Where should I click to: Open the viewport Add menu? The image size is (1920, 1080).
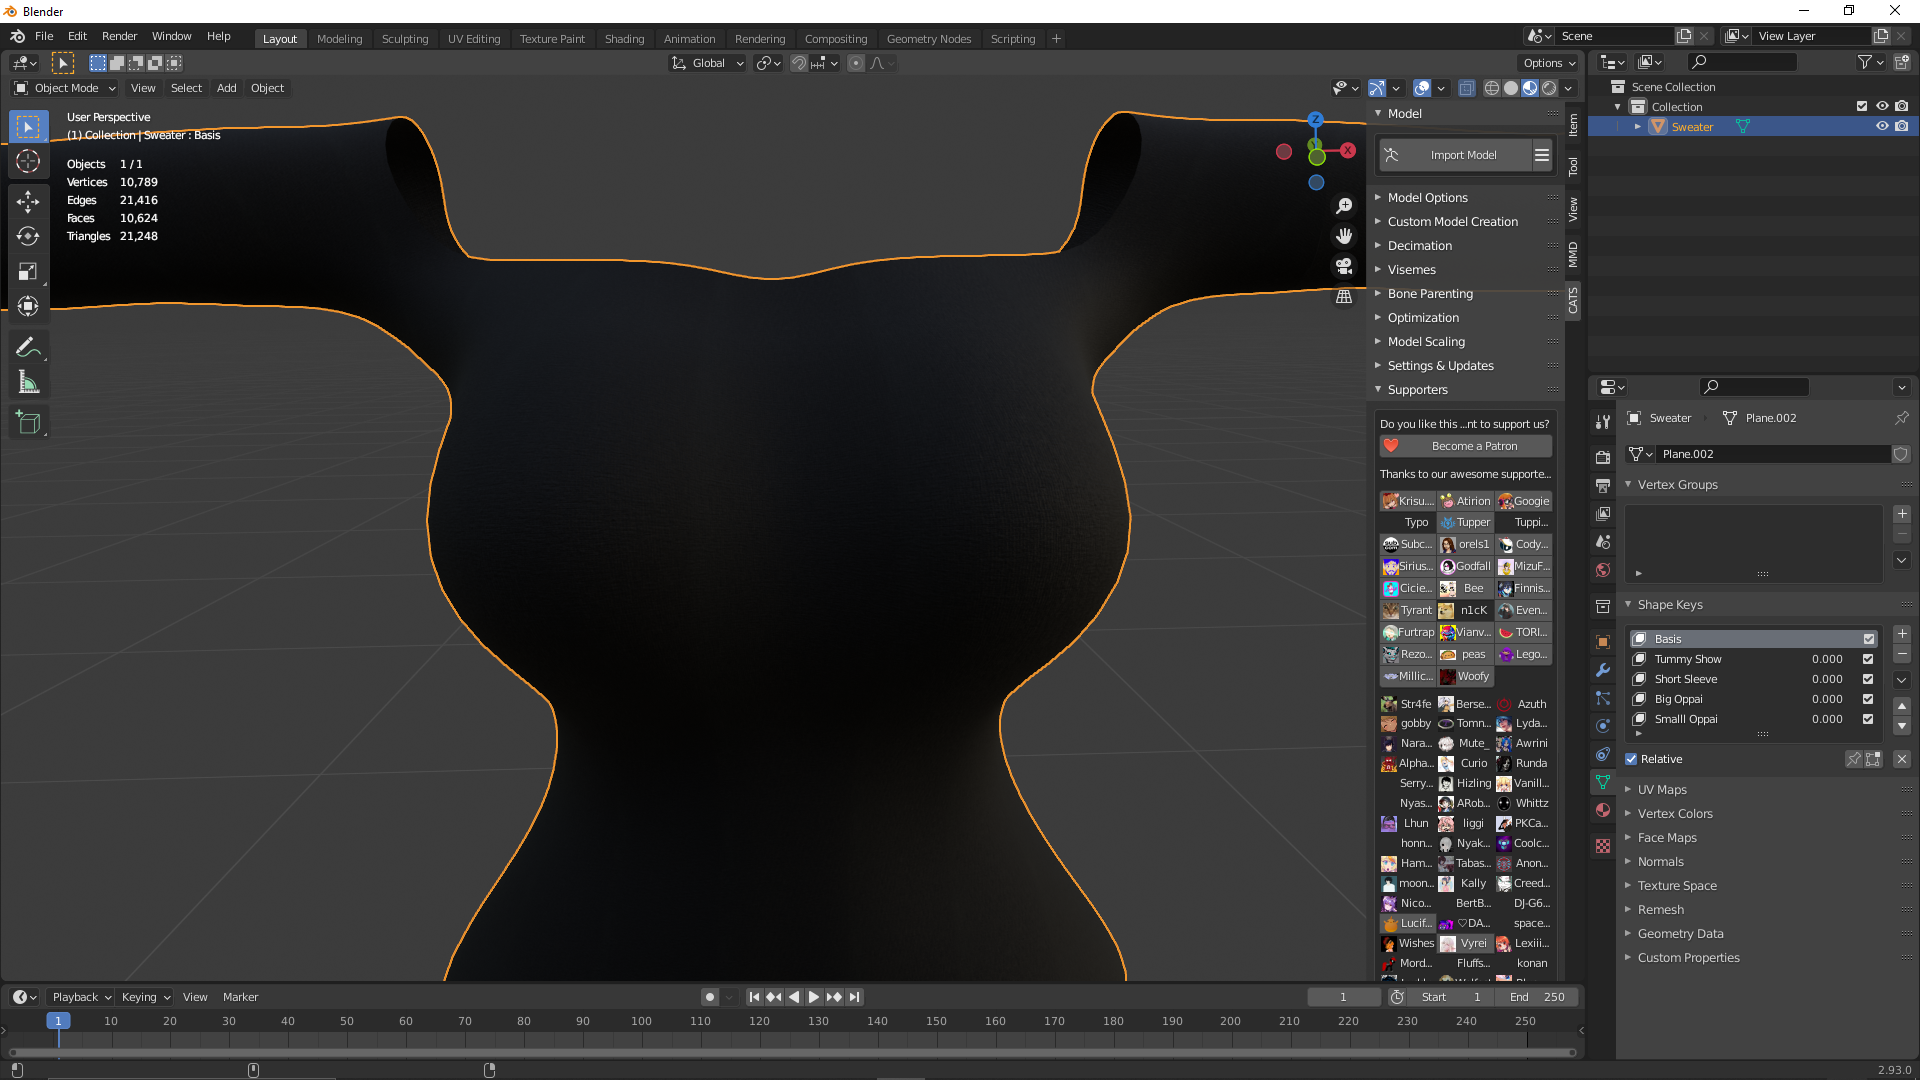pos(227,88)
